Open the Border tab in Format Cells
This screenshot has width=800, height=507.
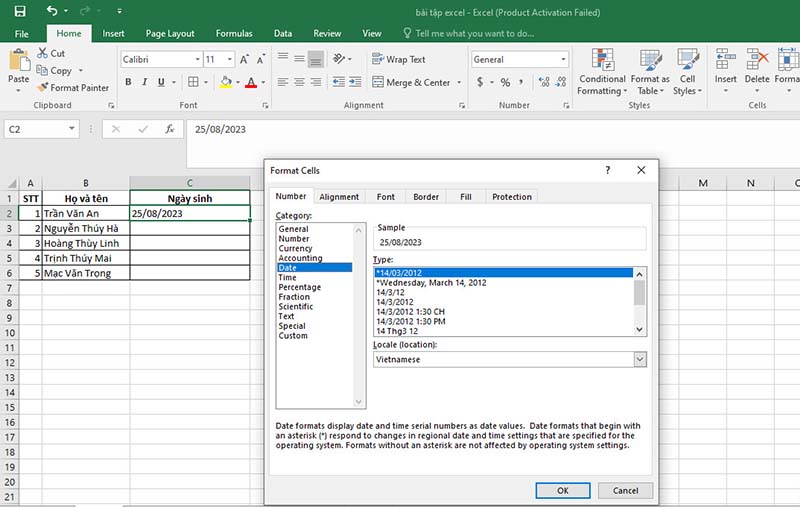pyautogui.click(x=426, y=197)
